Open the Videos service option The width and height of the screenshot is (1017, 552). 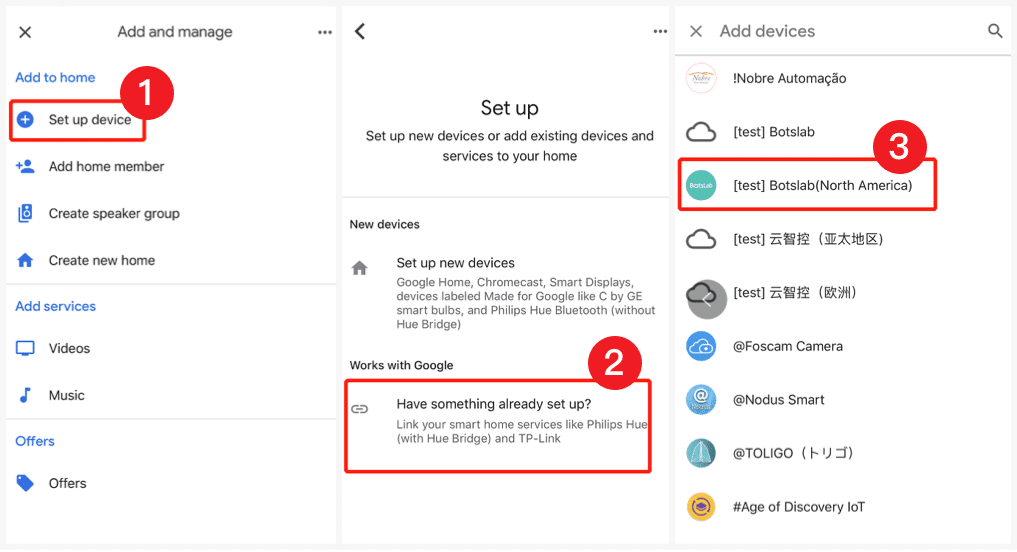69,348
